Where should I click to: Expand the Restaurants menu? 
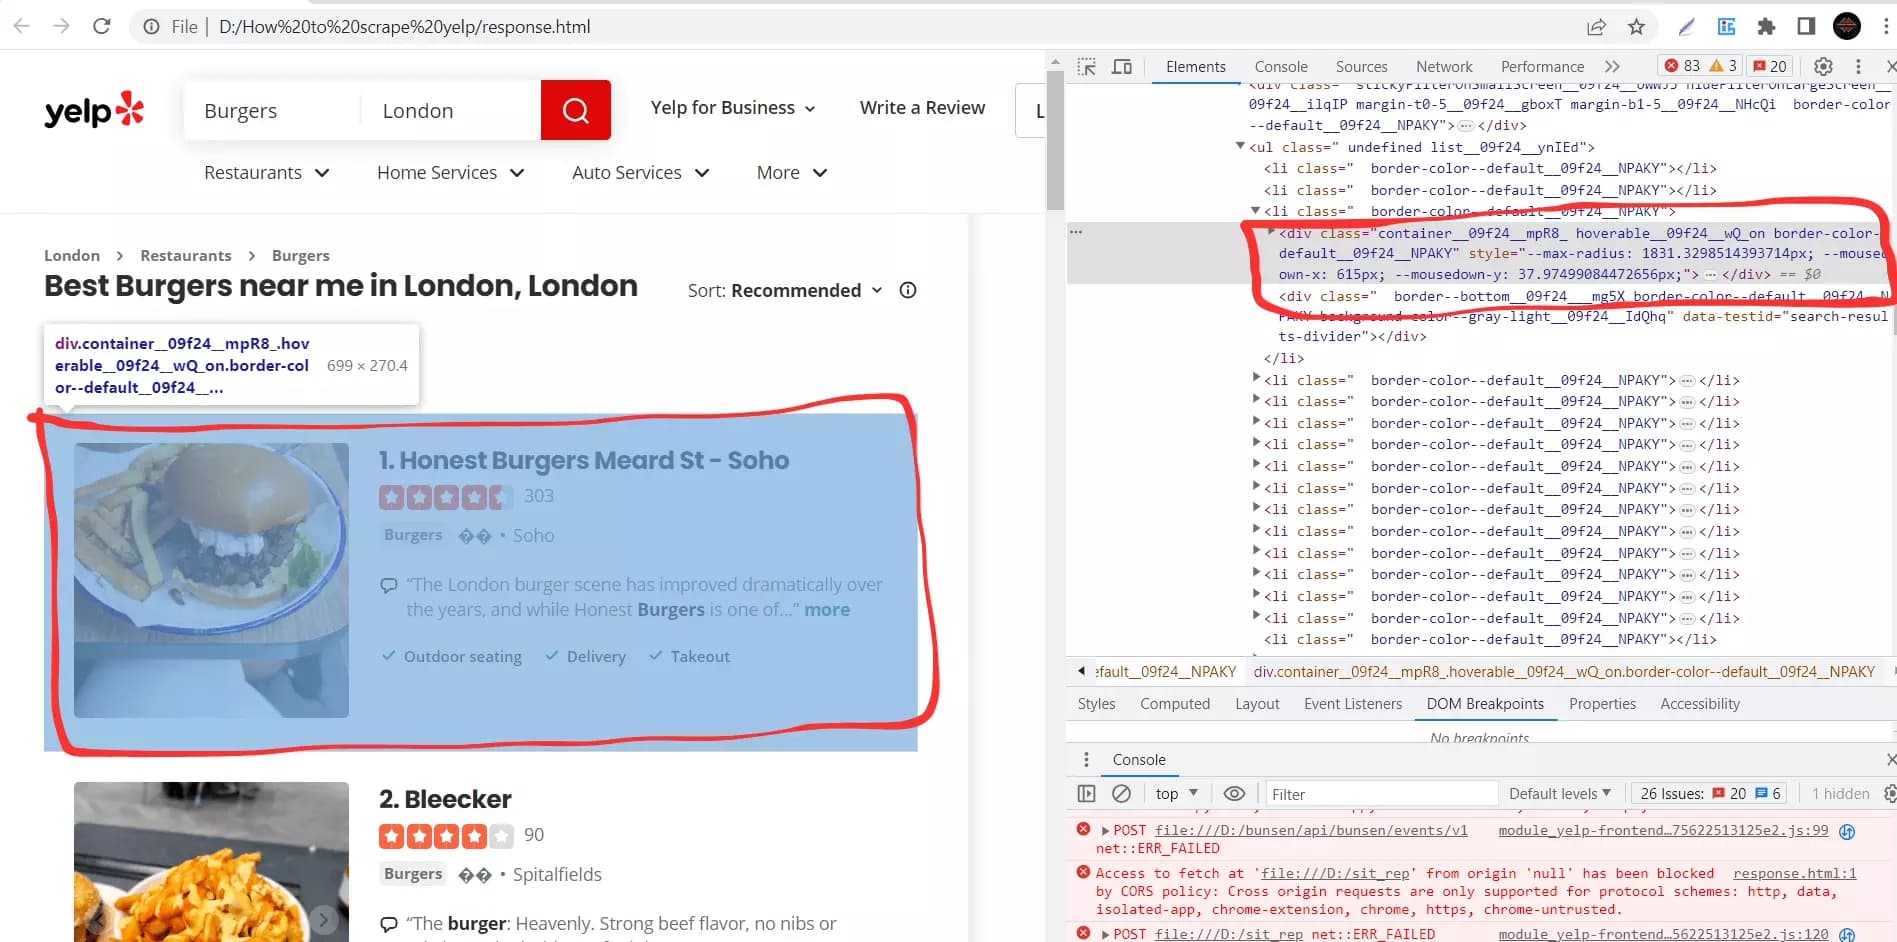point(267,173)
